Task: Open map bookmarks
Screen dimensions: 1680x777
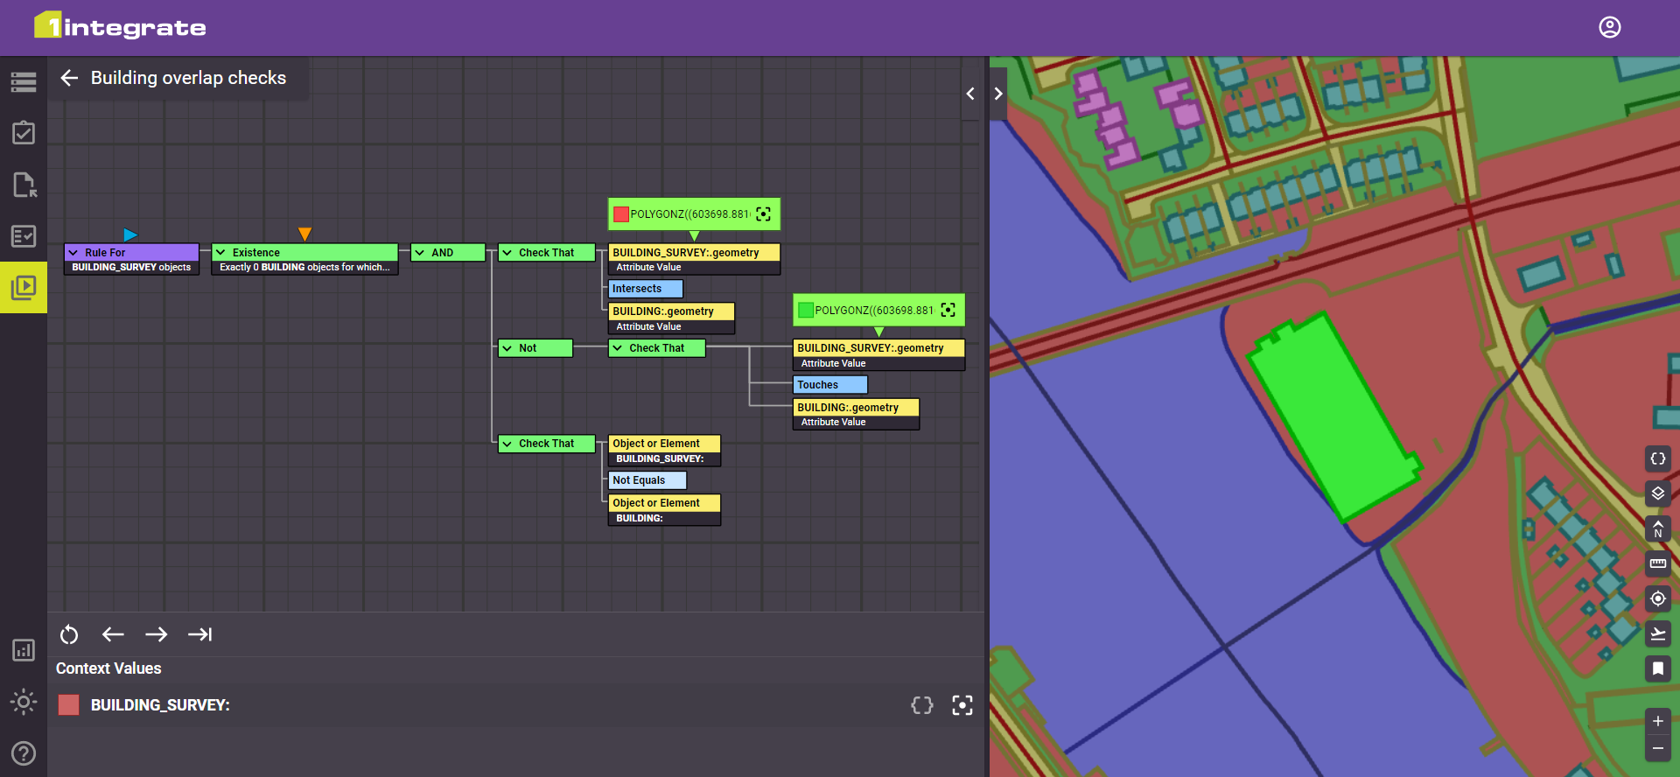Action: pyautogui.click(x=1657, y=668)
